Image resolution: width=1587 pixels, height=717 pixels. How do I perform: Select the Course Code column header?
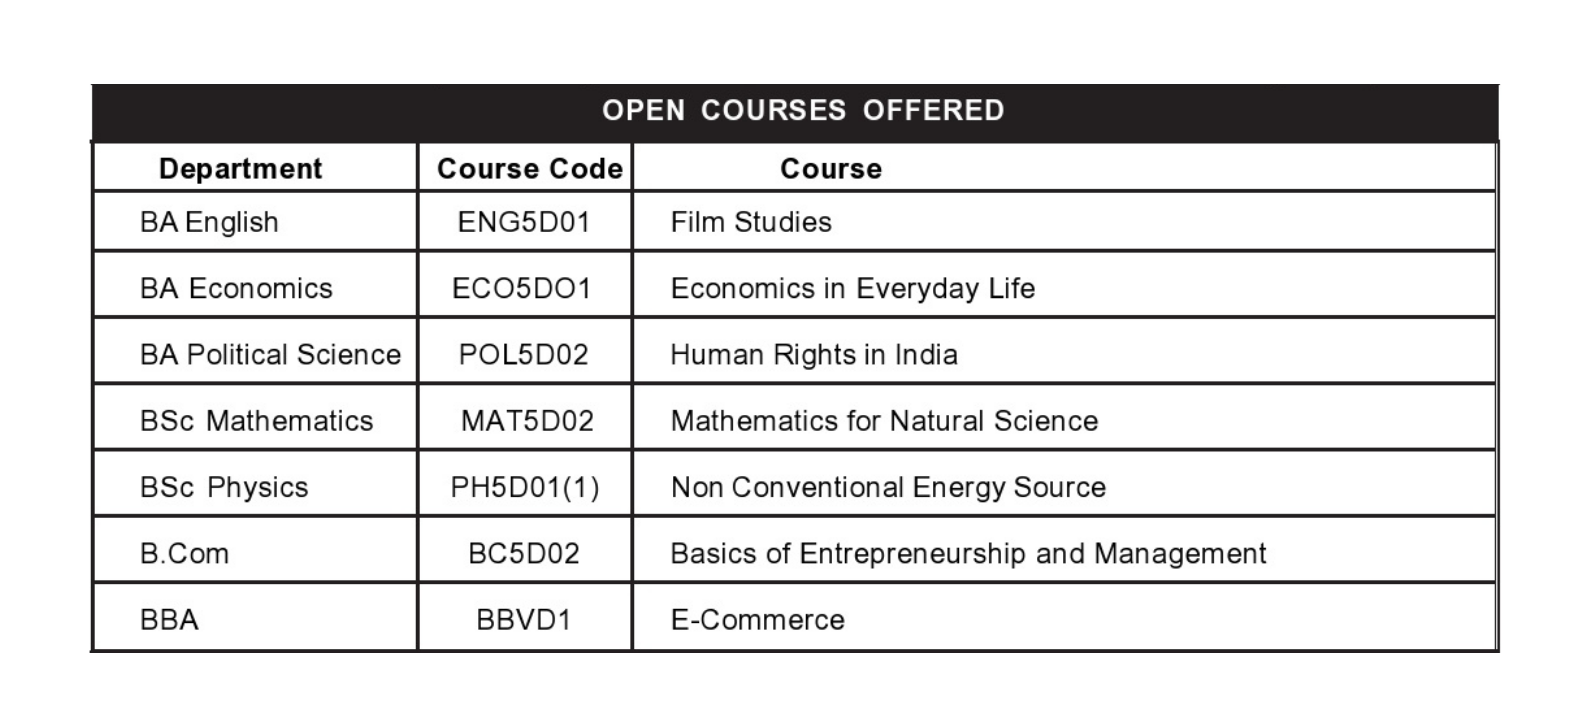530,169
